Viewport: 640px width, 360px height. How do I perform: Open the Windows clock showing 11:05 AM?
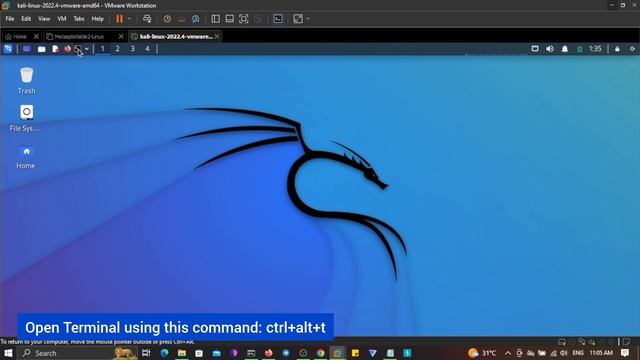coord(601,353)
